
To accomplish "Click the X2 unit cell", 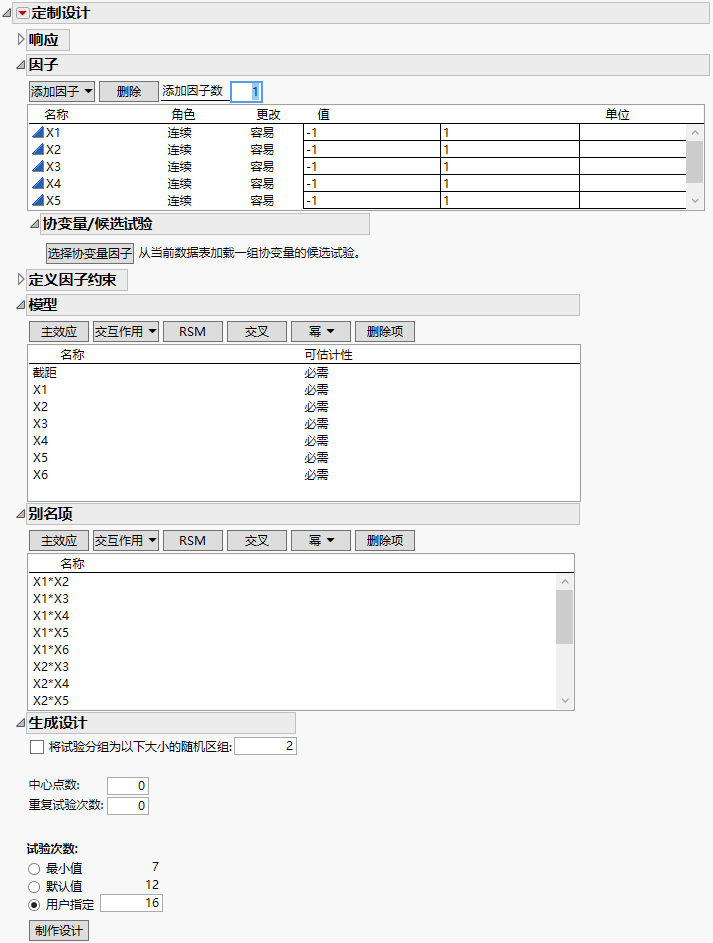I will [x=633, y=149].
